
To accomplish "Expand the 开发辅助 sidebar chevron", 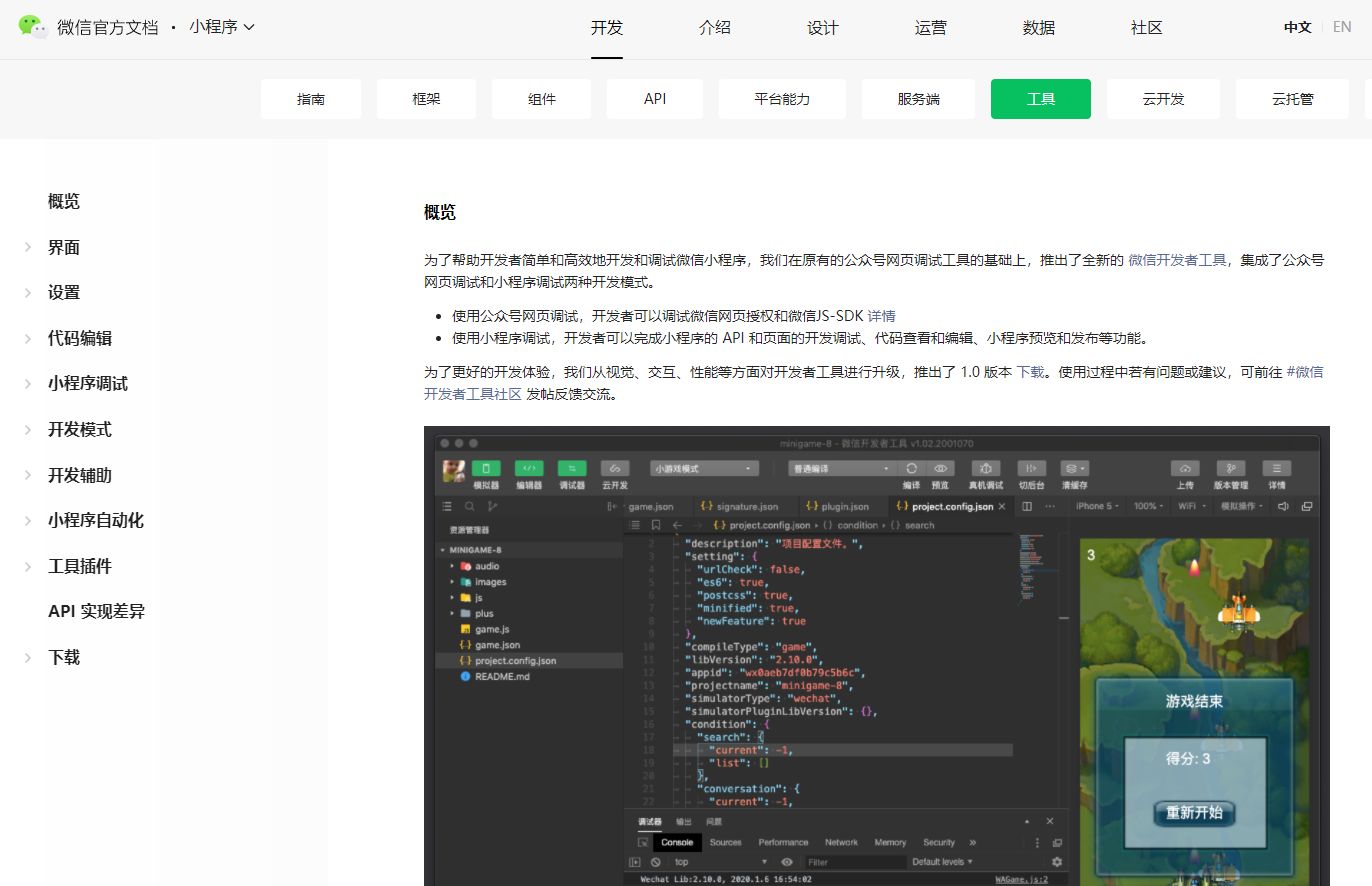I will pos(28,475).
